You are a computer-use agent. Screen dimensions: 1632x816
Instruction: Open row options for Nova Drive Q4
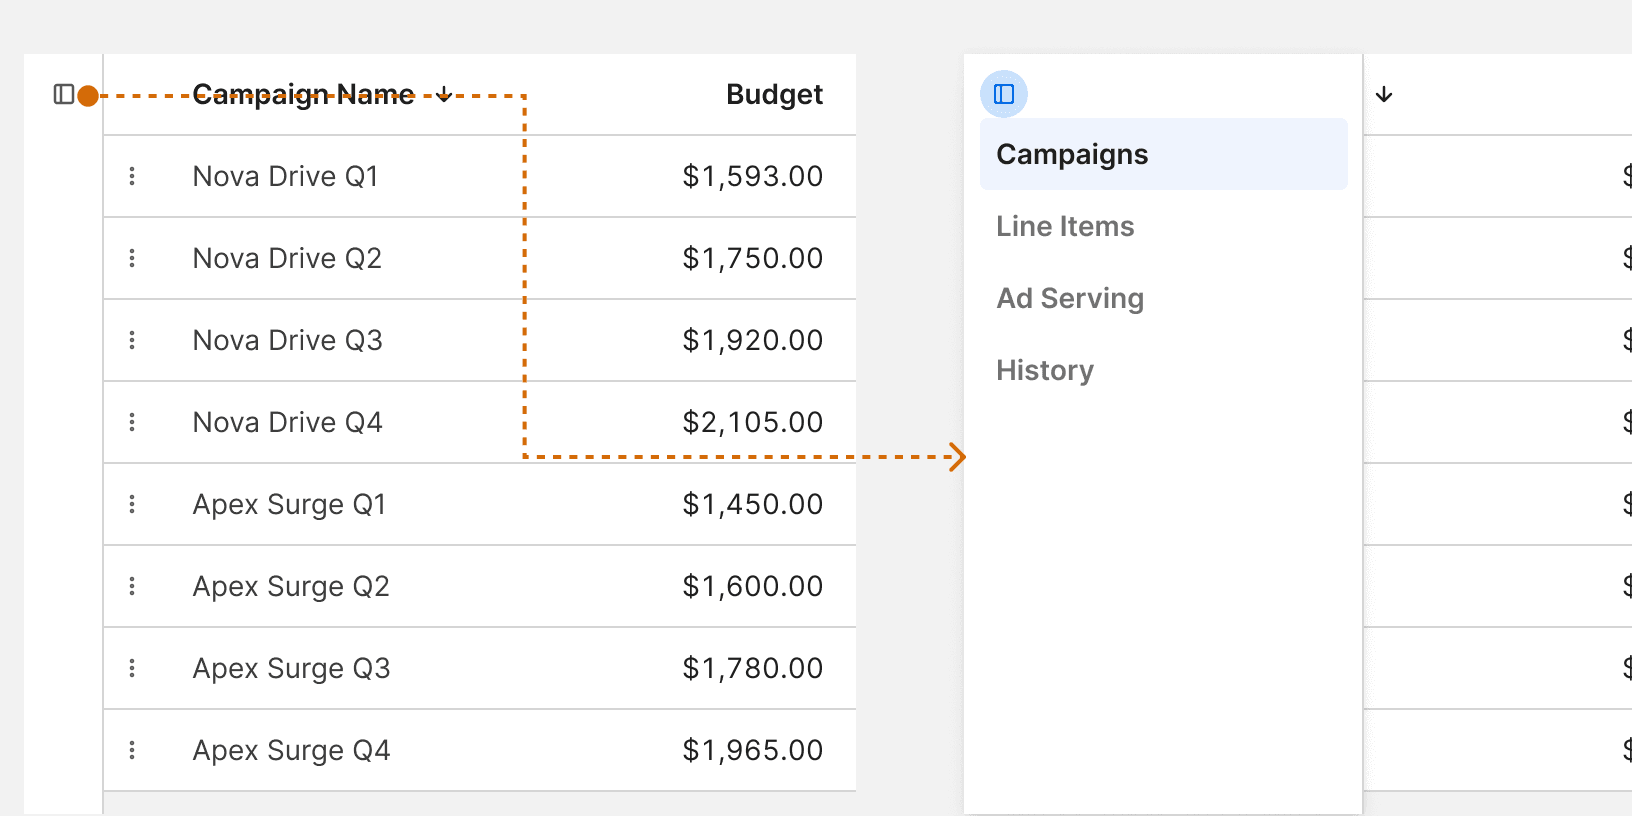(132, 422)
